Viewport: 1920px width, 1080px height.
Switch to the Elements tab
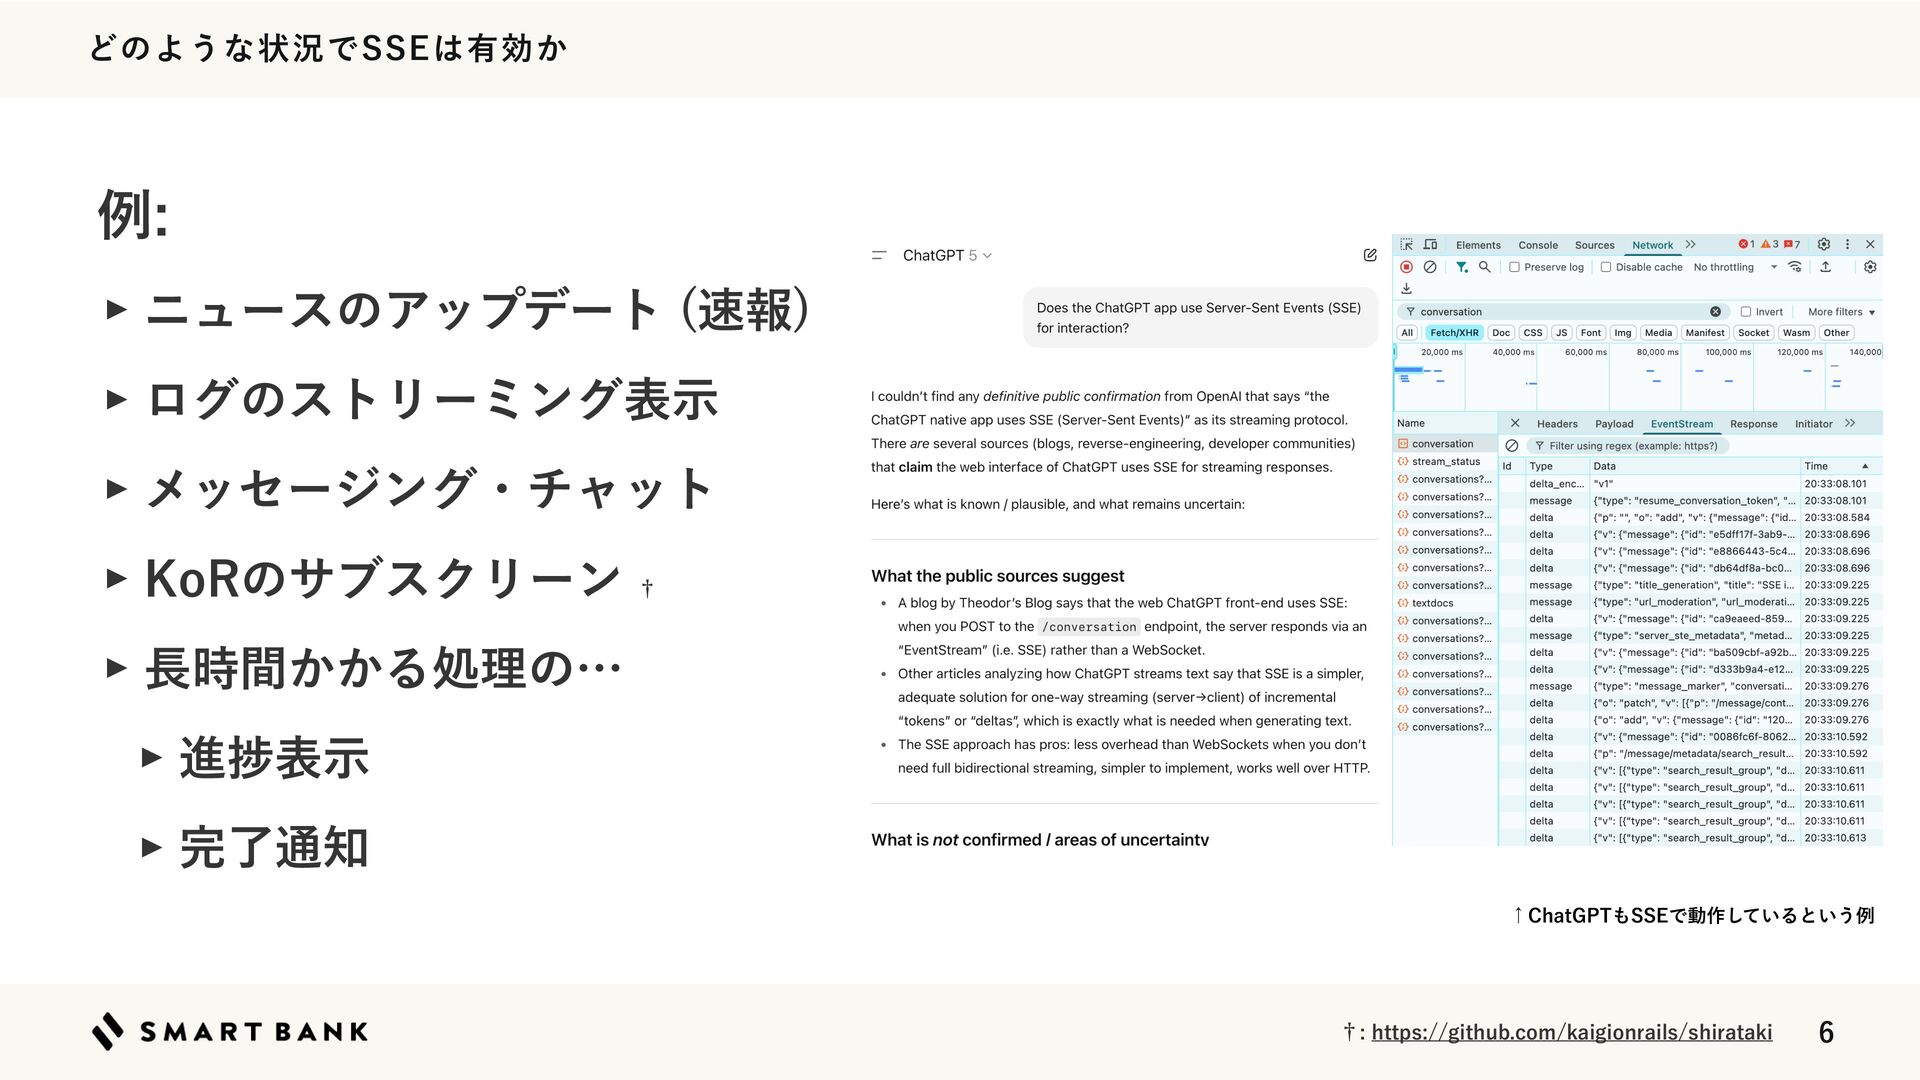pyautogui.click(x=1478, y=245)
